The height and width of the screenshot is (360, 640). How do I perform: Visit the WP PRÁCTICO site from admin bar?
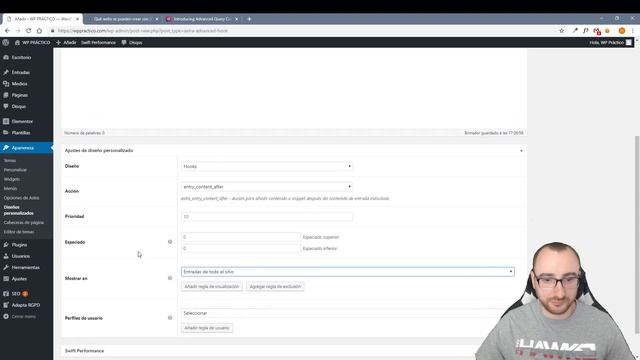pyautogui.click(x=32, y=42)
